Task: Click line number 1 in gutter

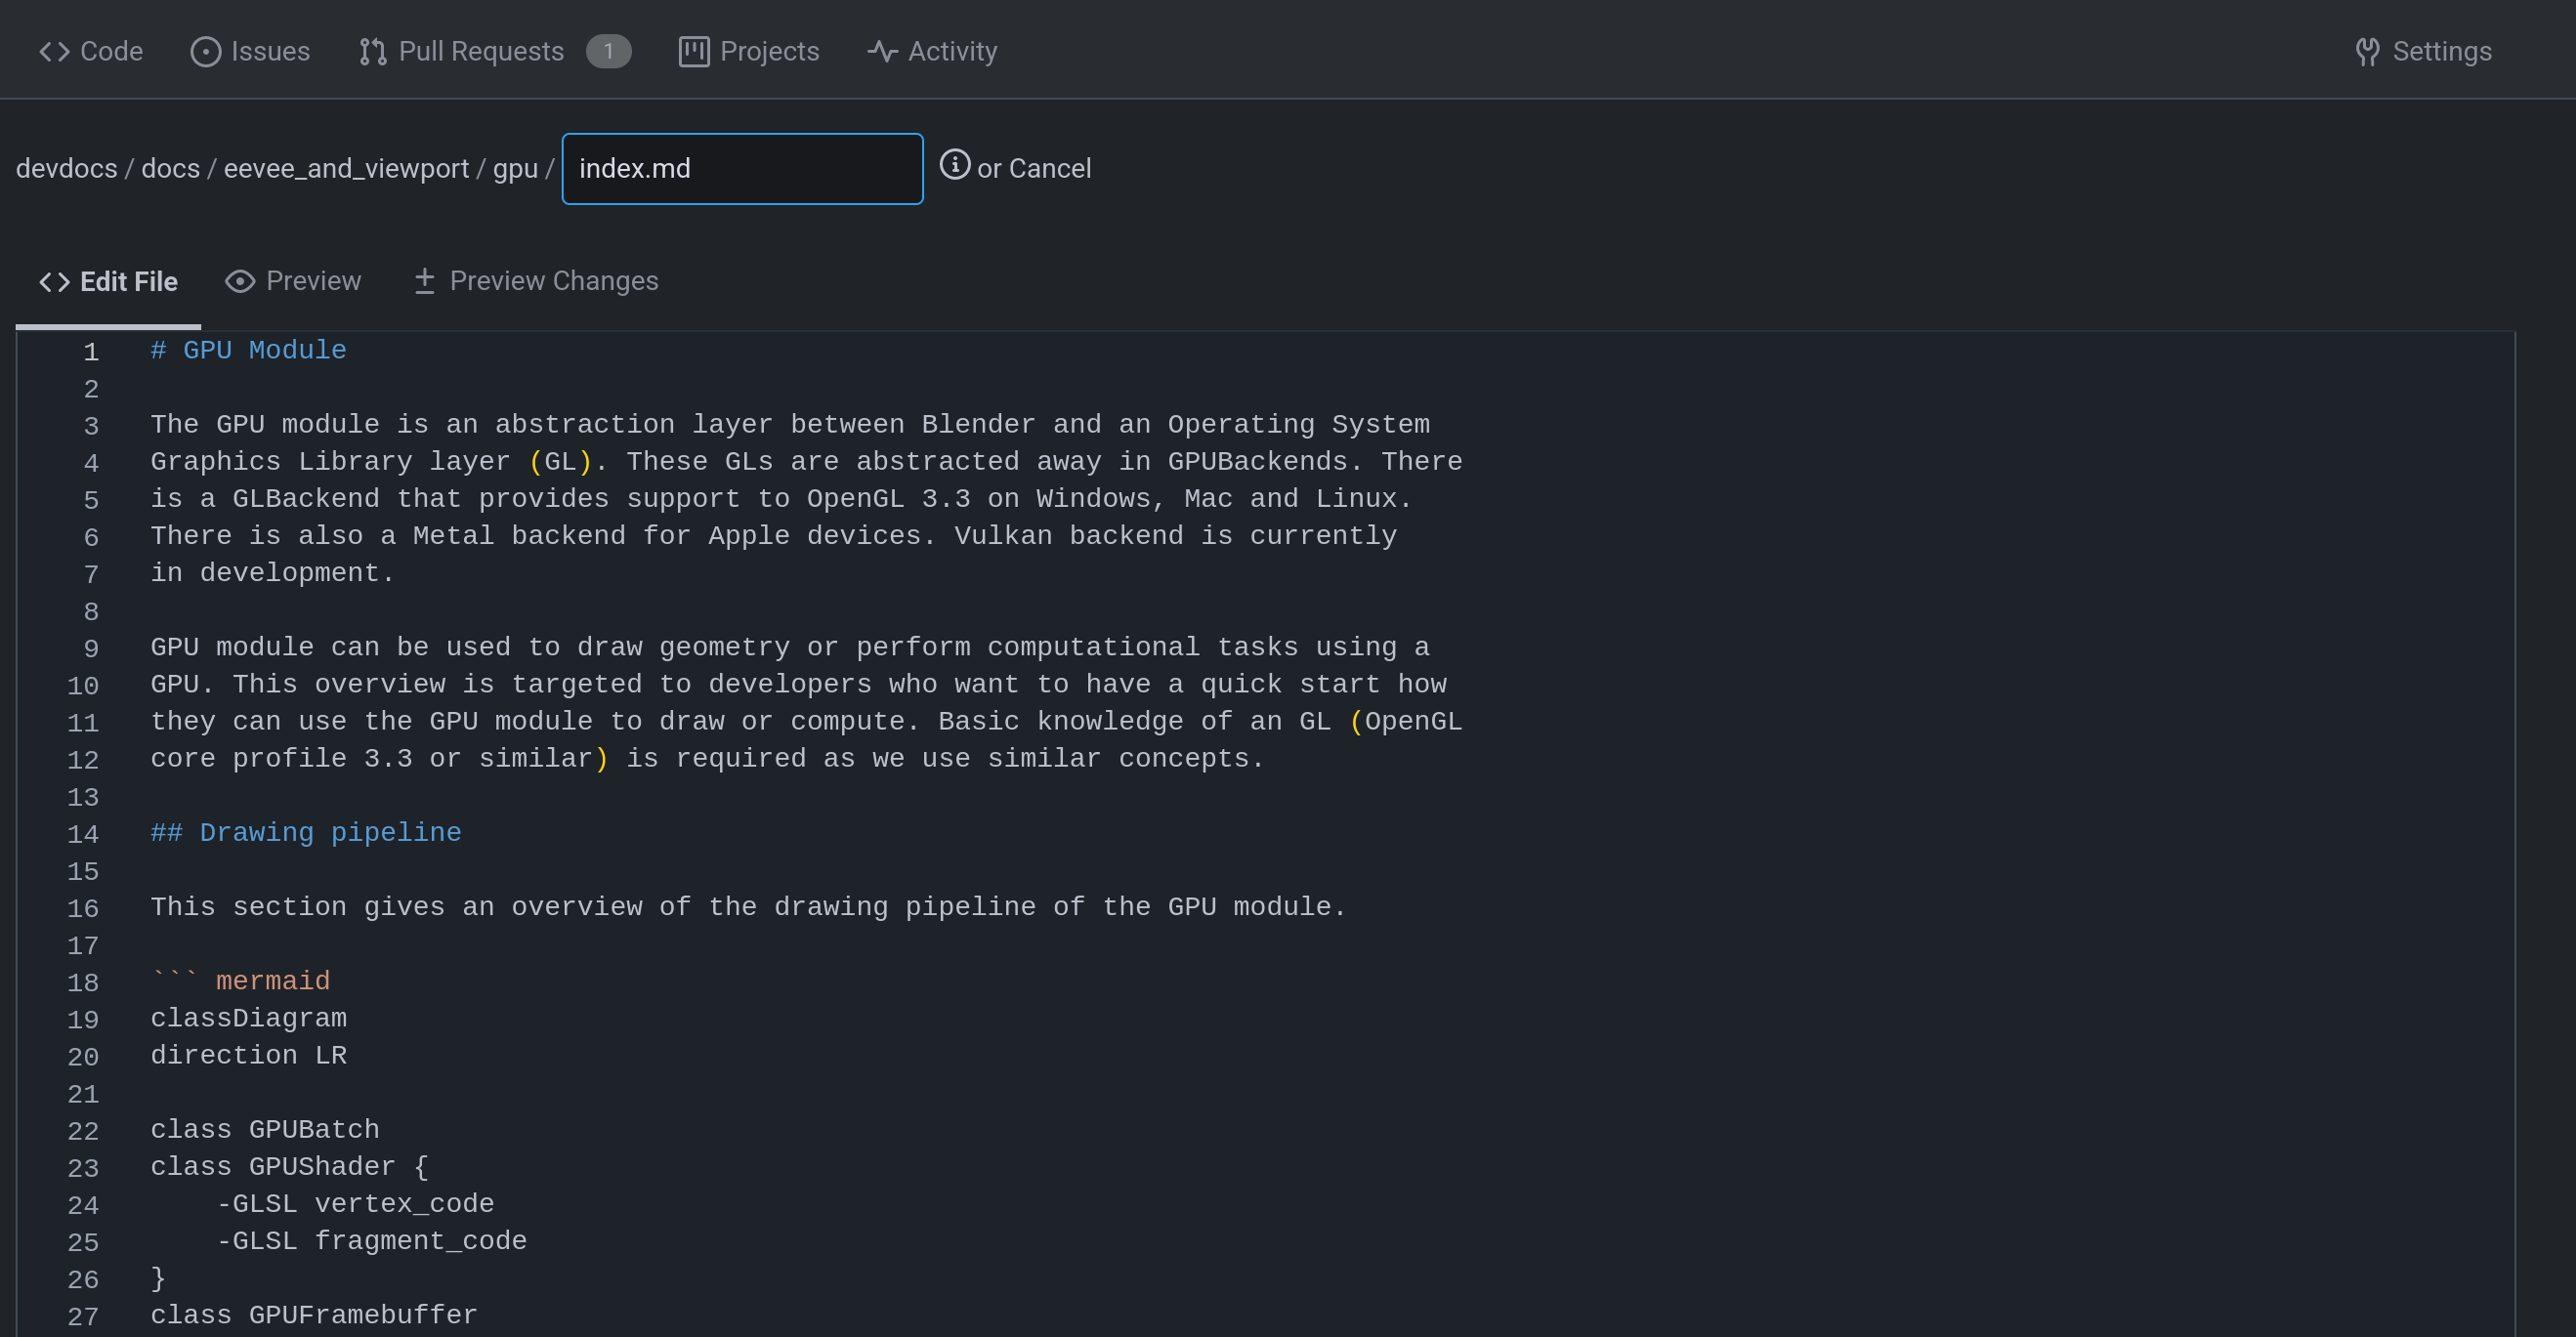Action: pos(91,352)
